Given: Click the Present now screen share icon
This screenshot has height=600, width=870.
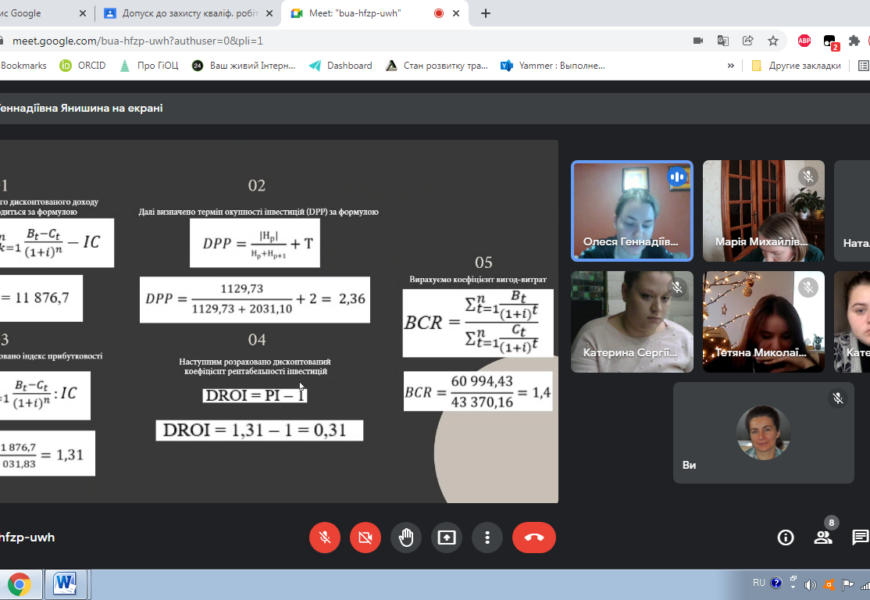Looking at the screenshot, I should pos(446,537).
